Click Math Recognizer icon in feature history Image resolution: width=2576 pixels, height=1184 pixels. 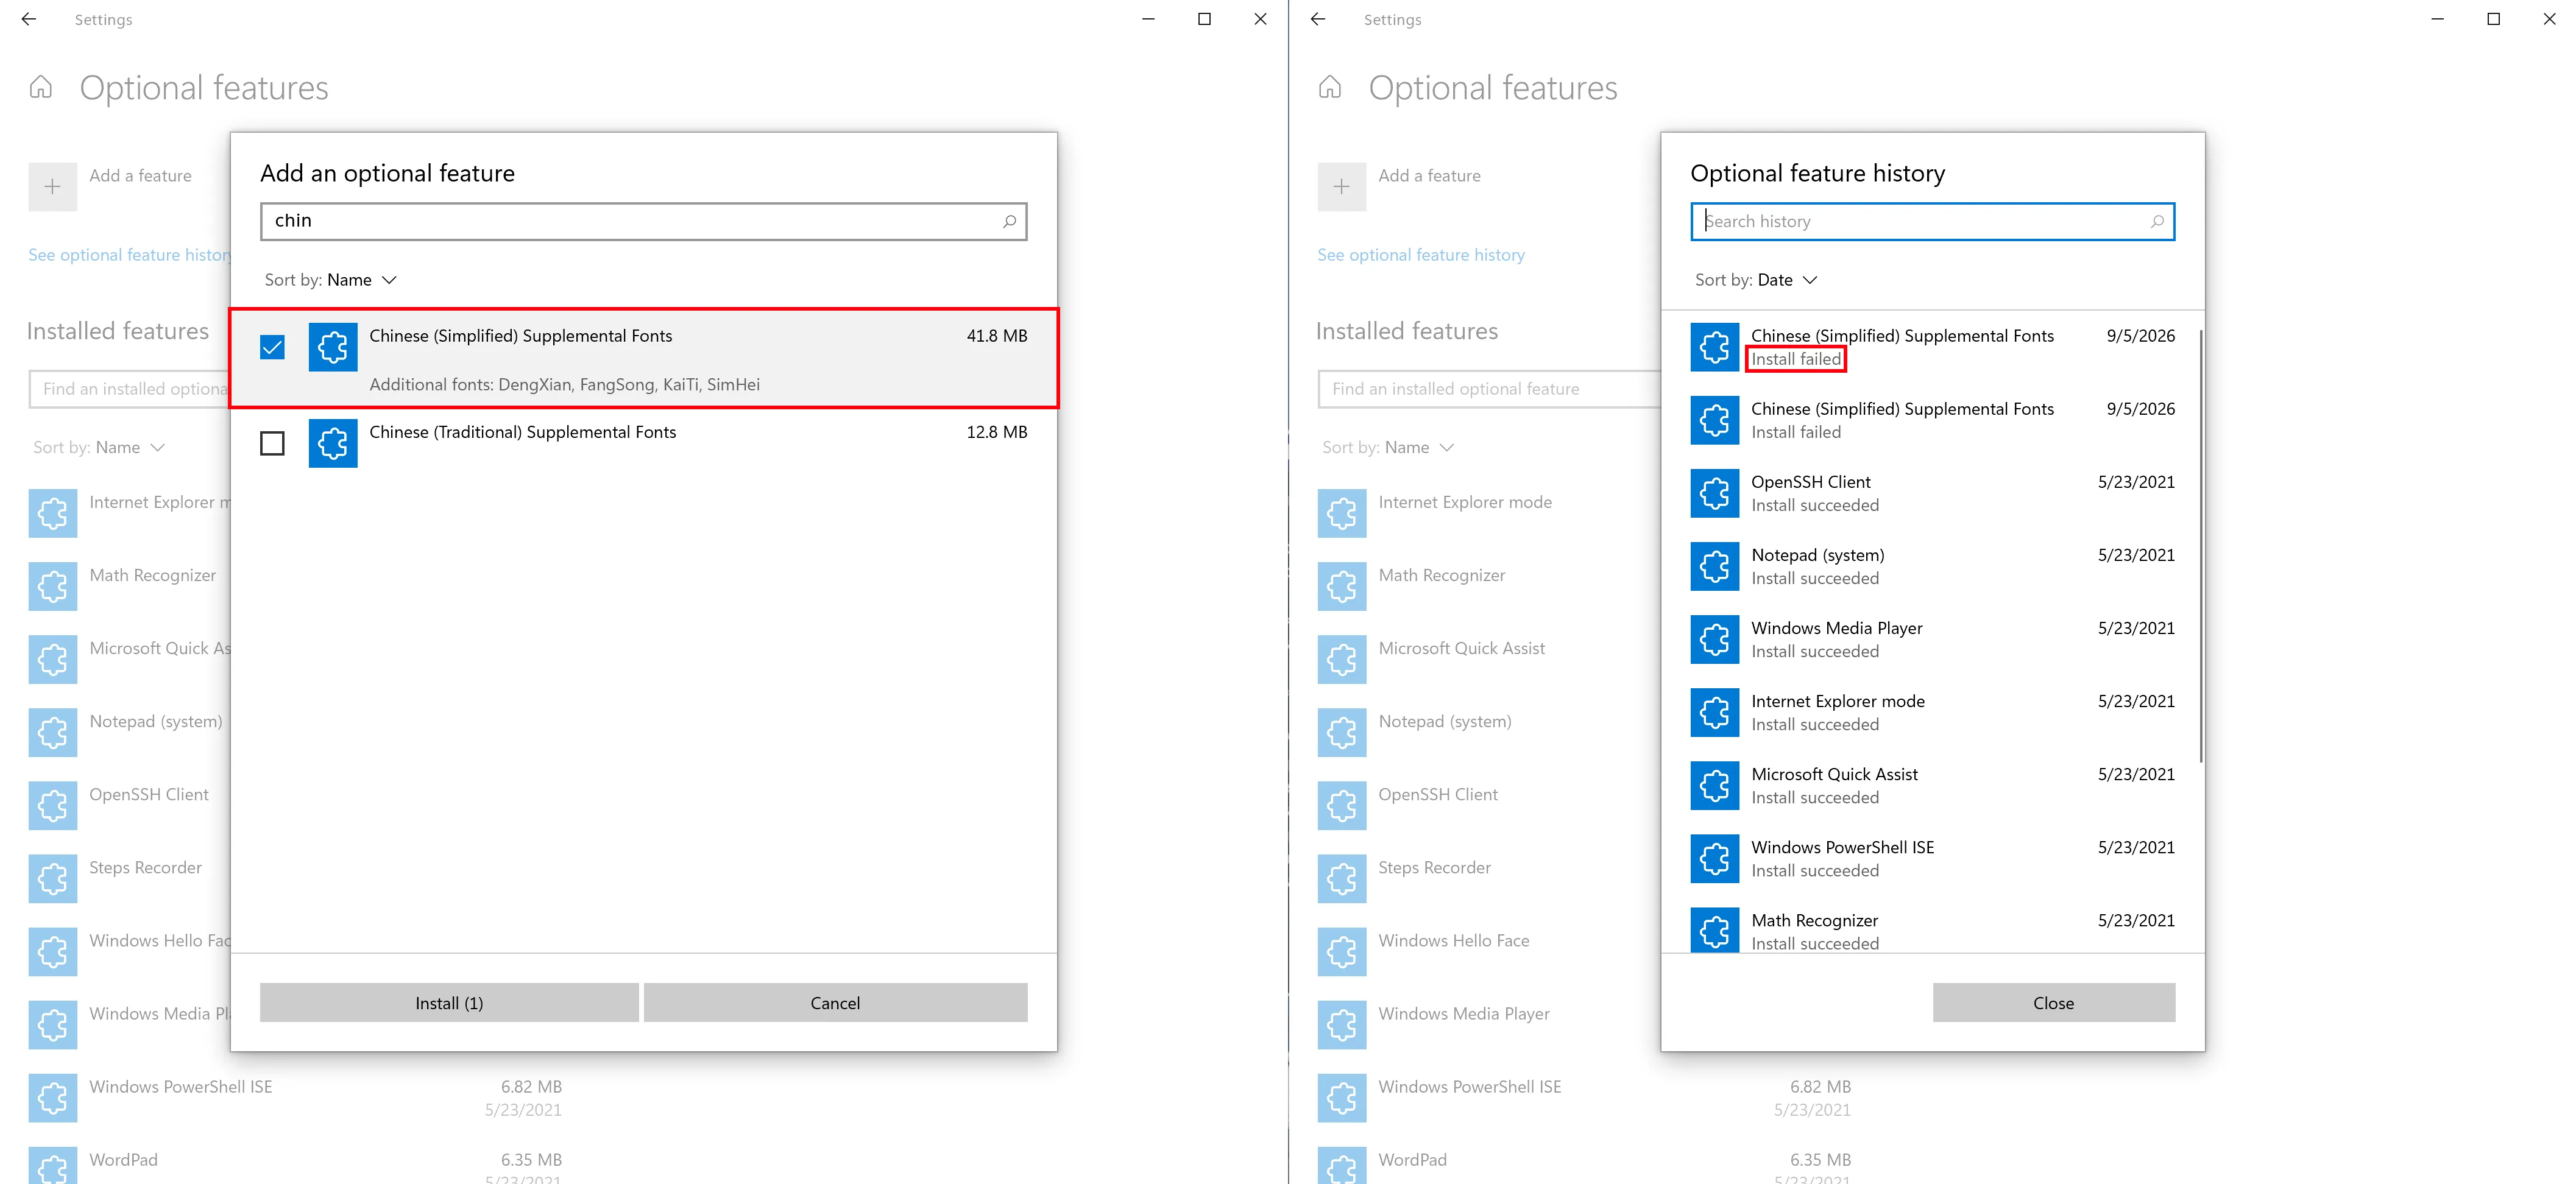pos(1715,930)
